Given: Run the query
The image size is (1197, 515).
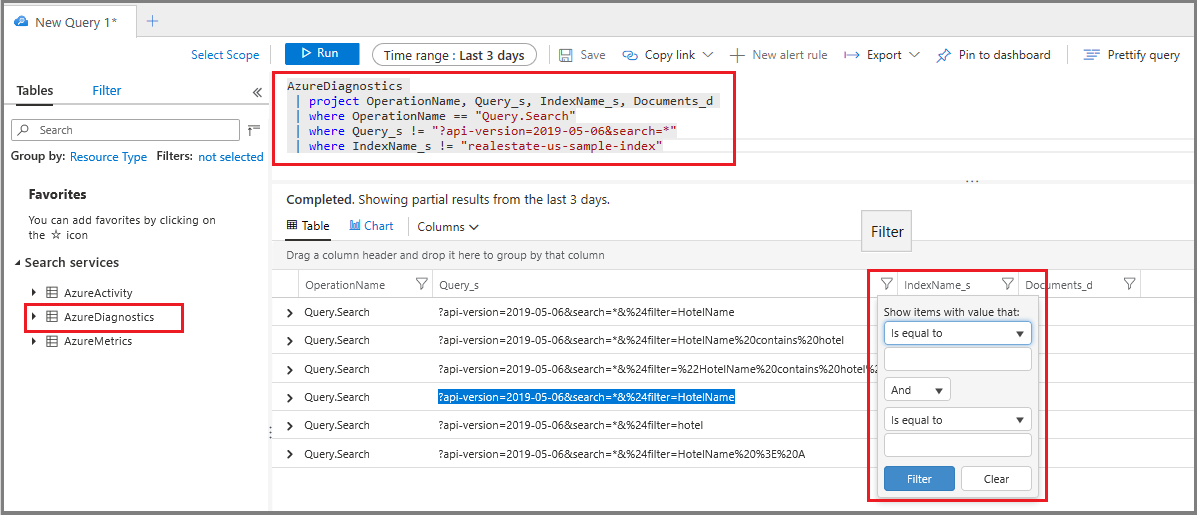Looking at the screenshot, I should pos(321,53).
